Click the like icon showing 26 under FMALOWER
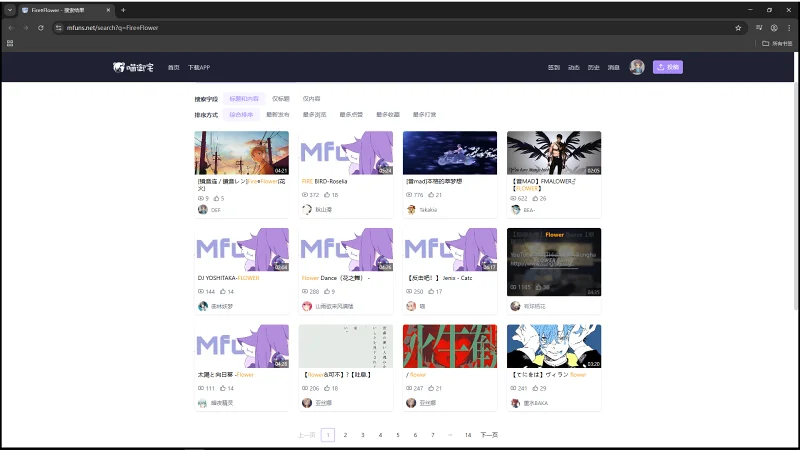Screen dimensions: 800x450 tap(535, 198)
